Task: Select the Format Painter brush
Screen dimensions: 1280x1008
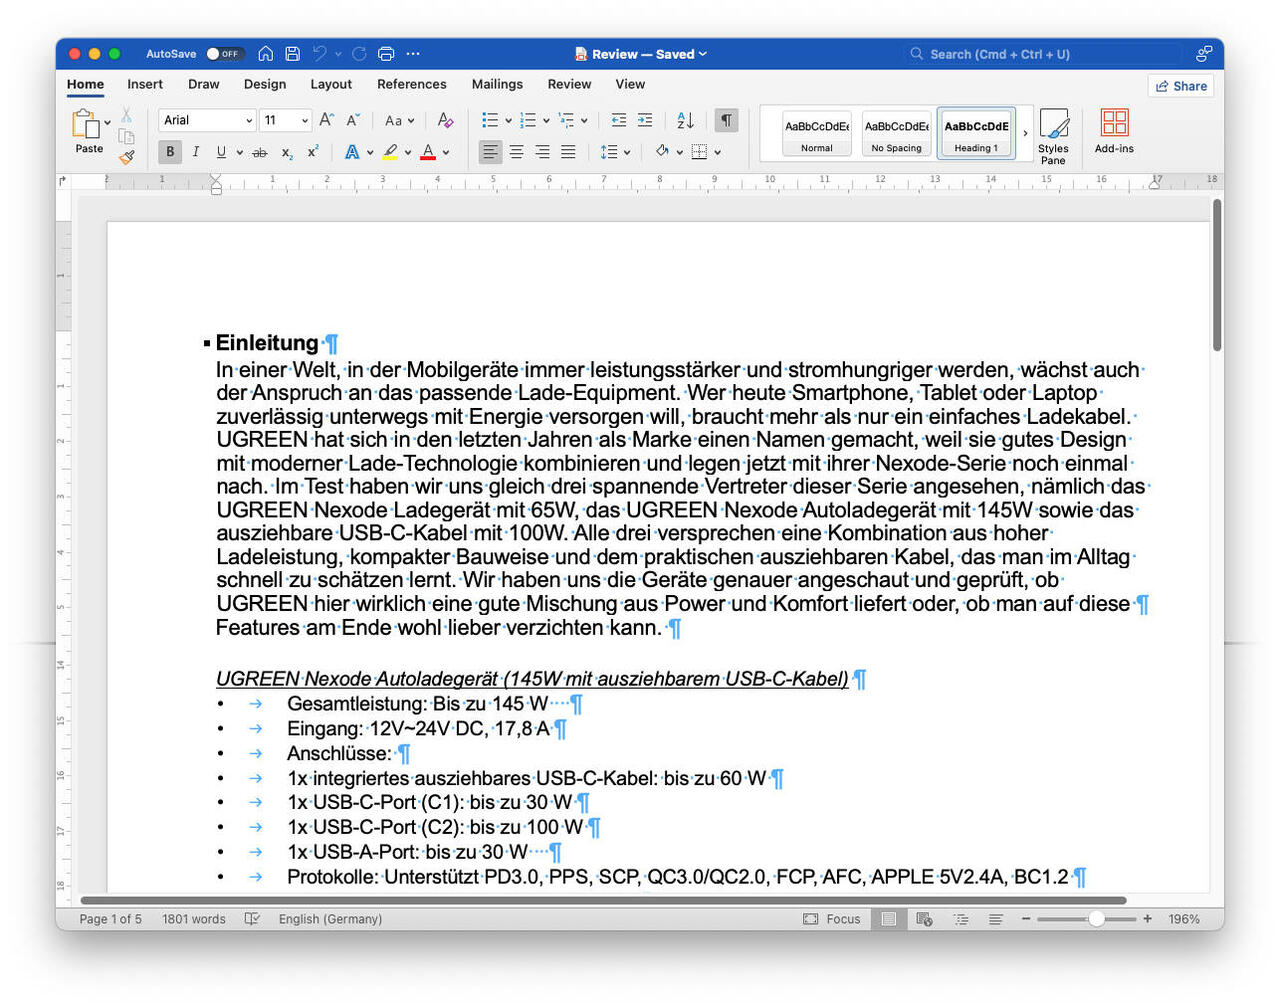Action: [x=127, y=157]
